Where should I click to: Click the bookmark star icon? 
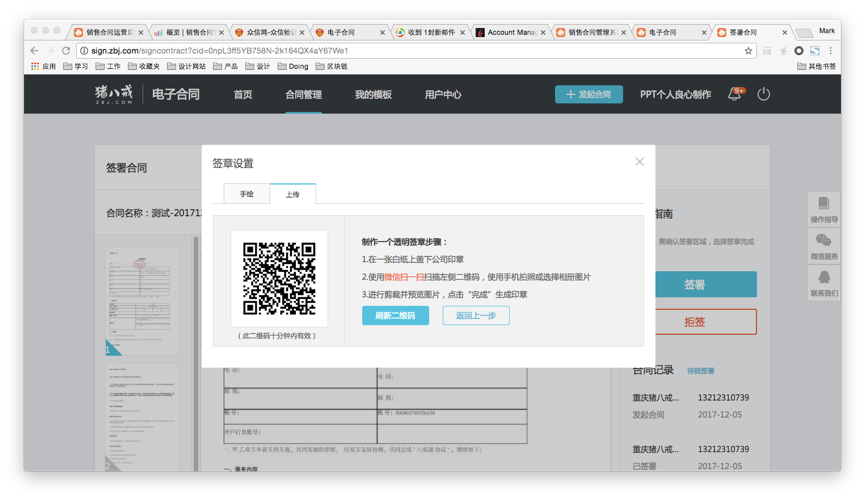tap(748, 51)
